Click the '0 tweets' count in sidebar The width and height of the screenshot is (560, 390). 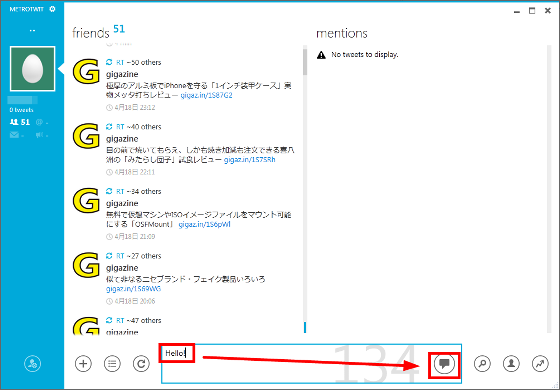pyautogui.click(x=21, y=110)
